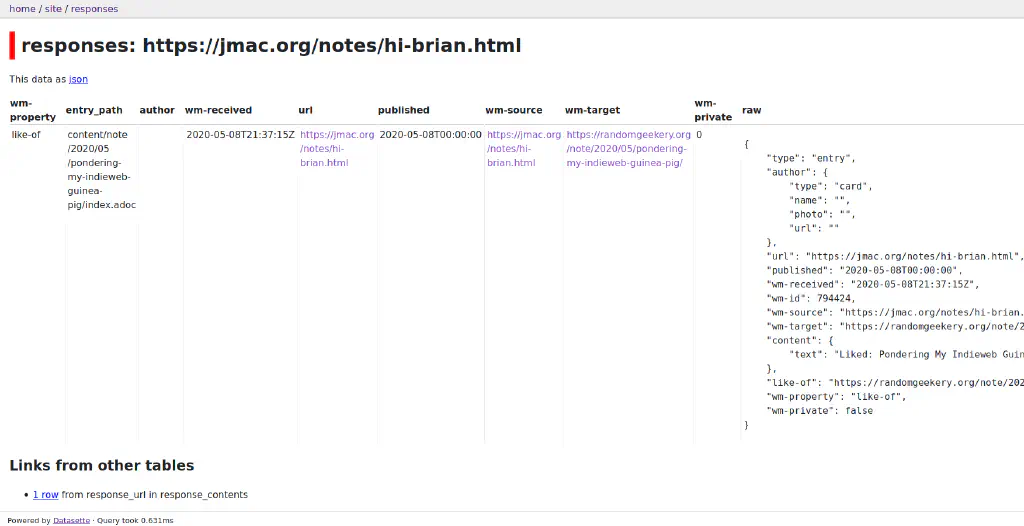Open the wm-source column jmac.org link
Screen dimensions: 1024x526
click(524, 148)
